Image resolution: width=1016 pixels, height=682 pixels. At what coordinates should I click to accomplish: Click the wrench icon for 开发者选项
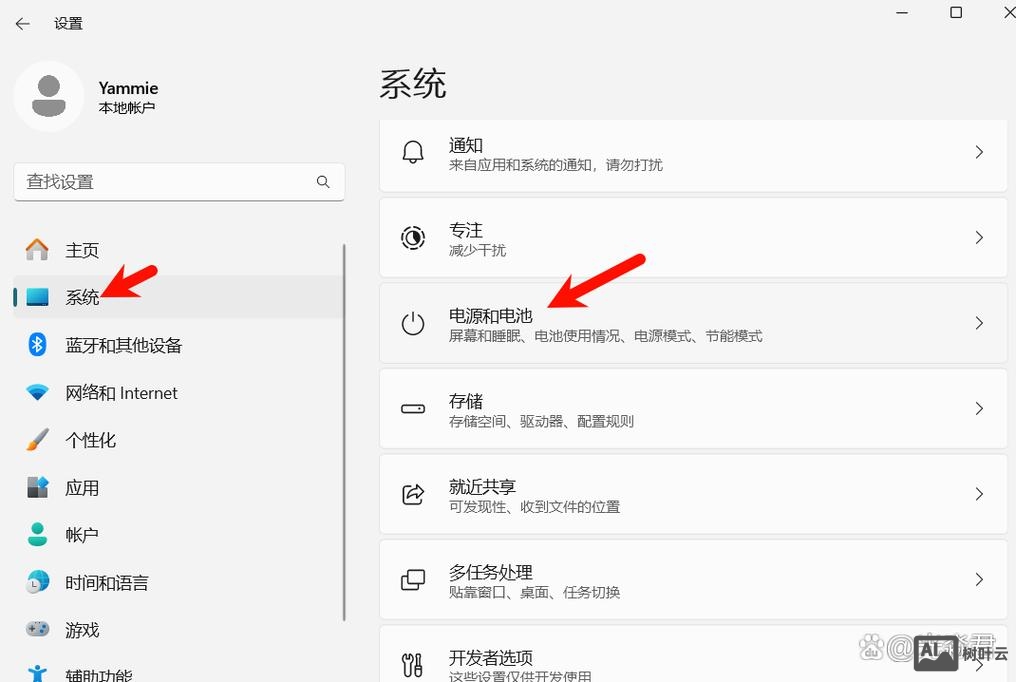click(x=413, y=662)
